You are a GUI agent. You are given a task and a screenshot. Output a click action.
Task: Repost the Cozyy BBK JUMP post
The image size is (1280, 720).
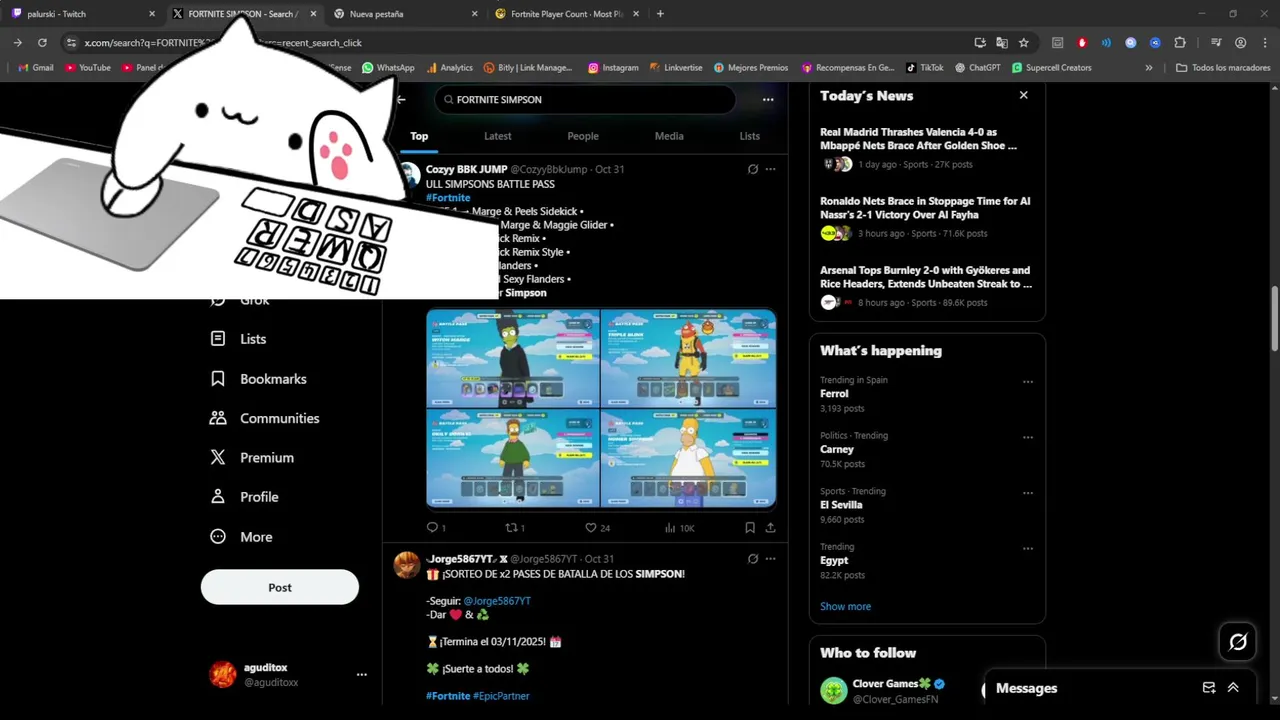point(514,527)
